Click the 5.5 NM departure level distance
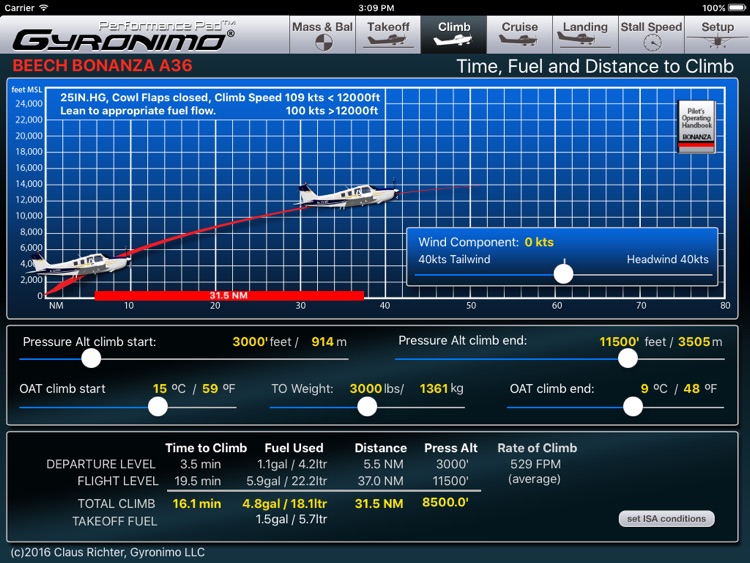750x563 pixels. pos(383,464)
